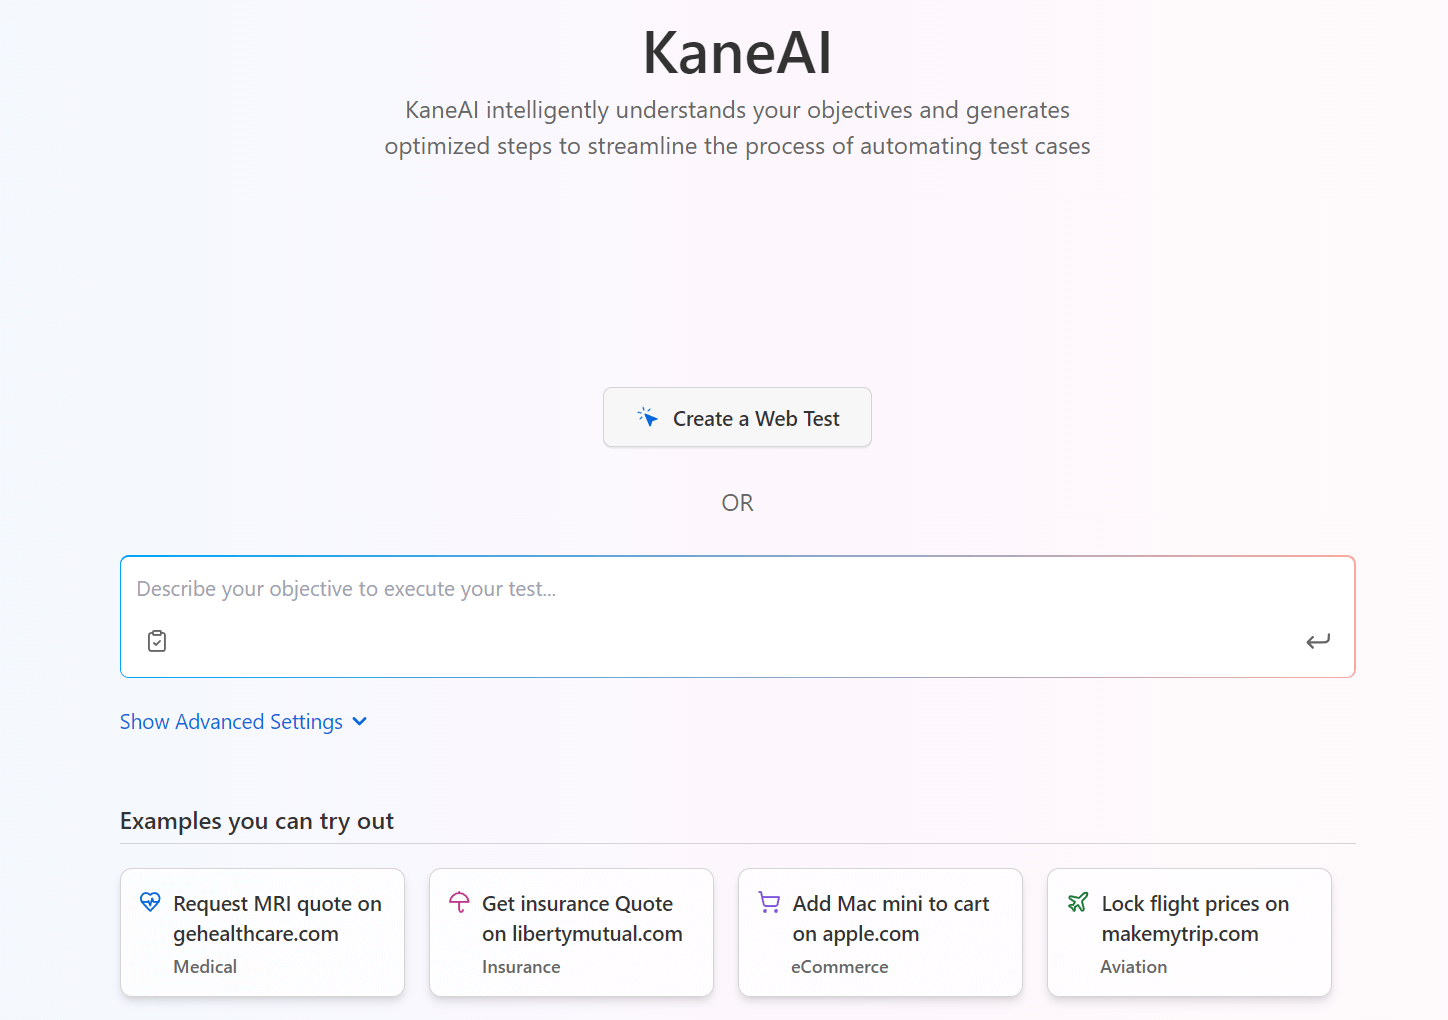Select the Lock flight prices example card

(x=1188, y=932)
